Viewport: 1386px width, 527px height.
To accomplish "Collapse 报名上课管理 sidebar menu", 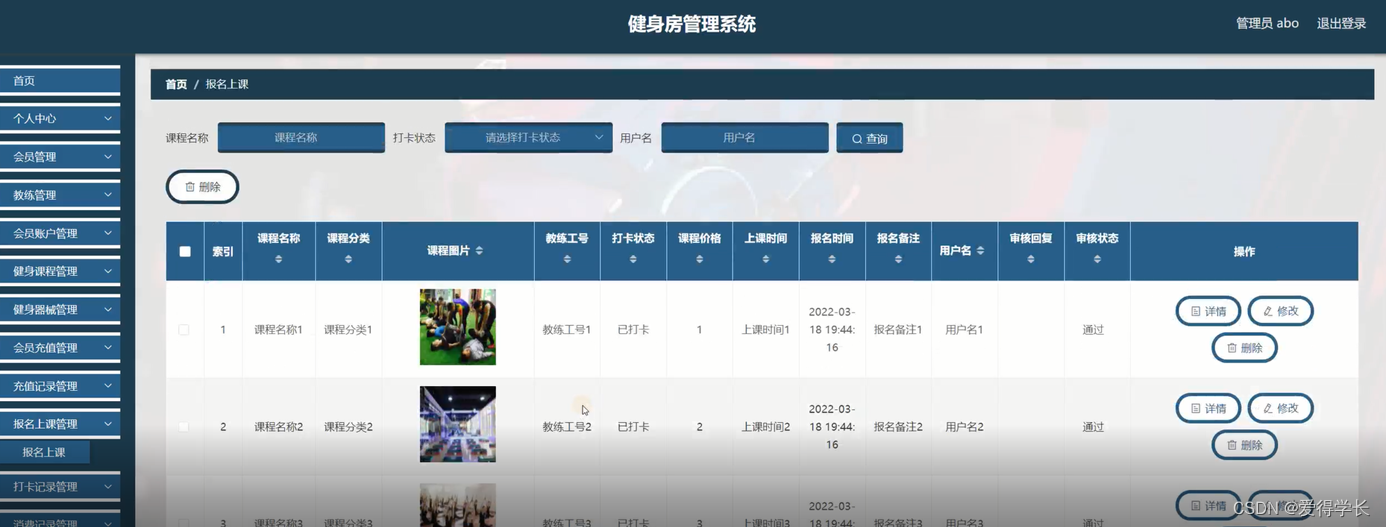I will coord(60,424).
